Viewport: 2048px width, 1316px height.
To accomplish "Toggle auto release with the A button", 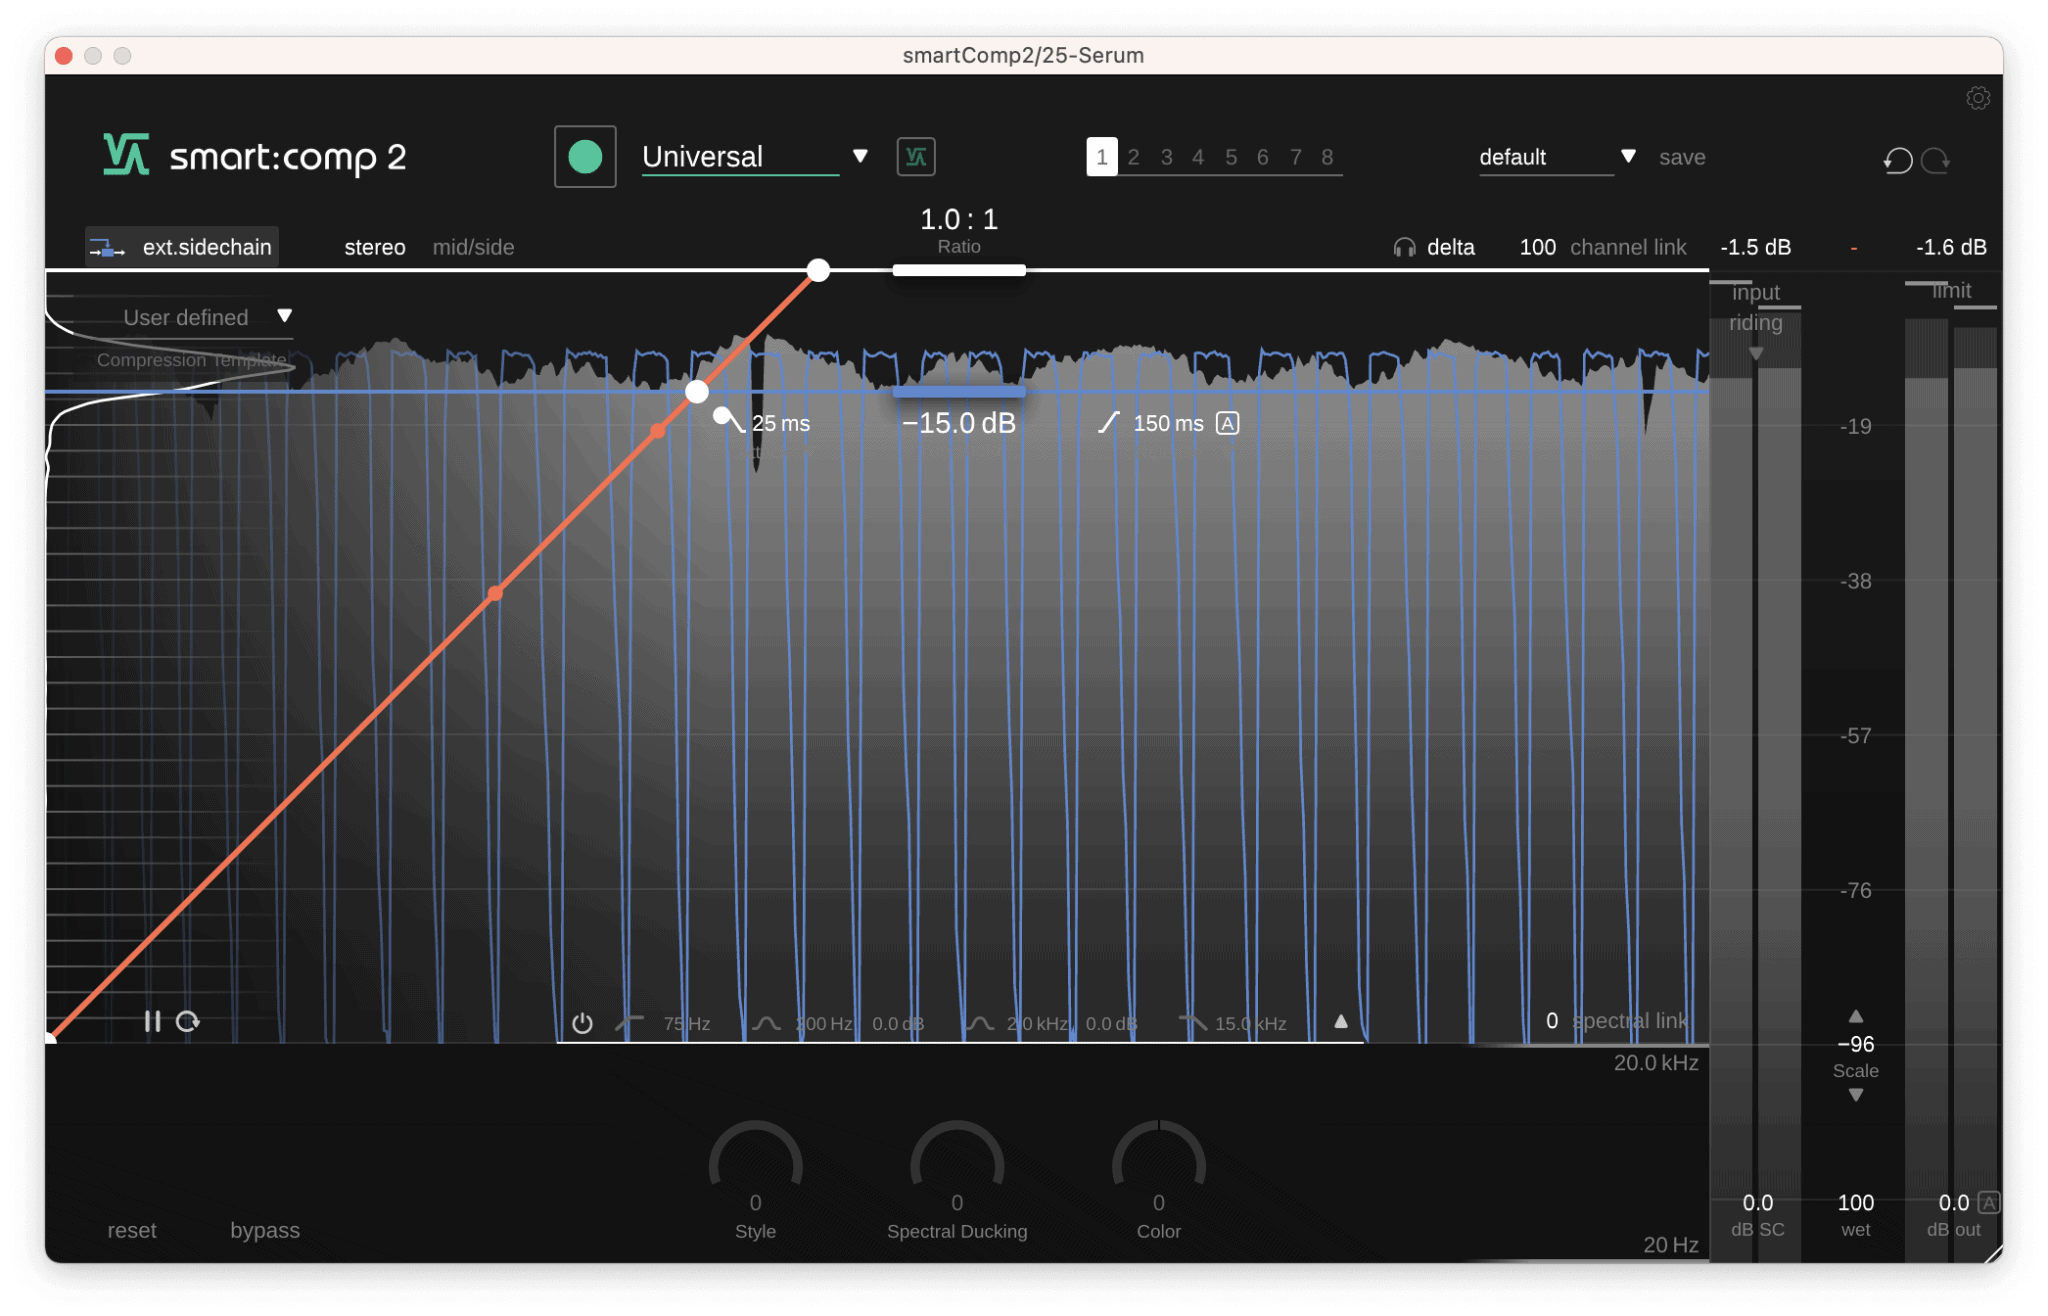I will point(1227,423).
